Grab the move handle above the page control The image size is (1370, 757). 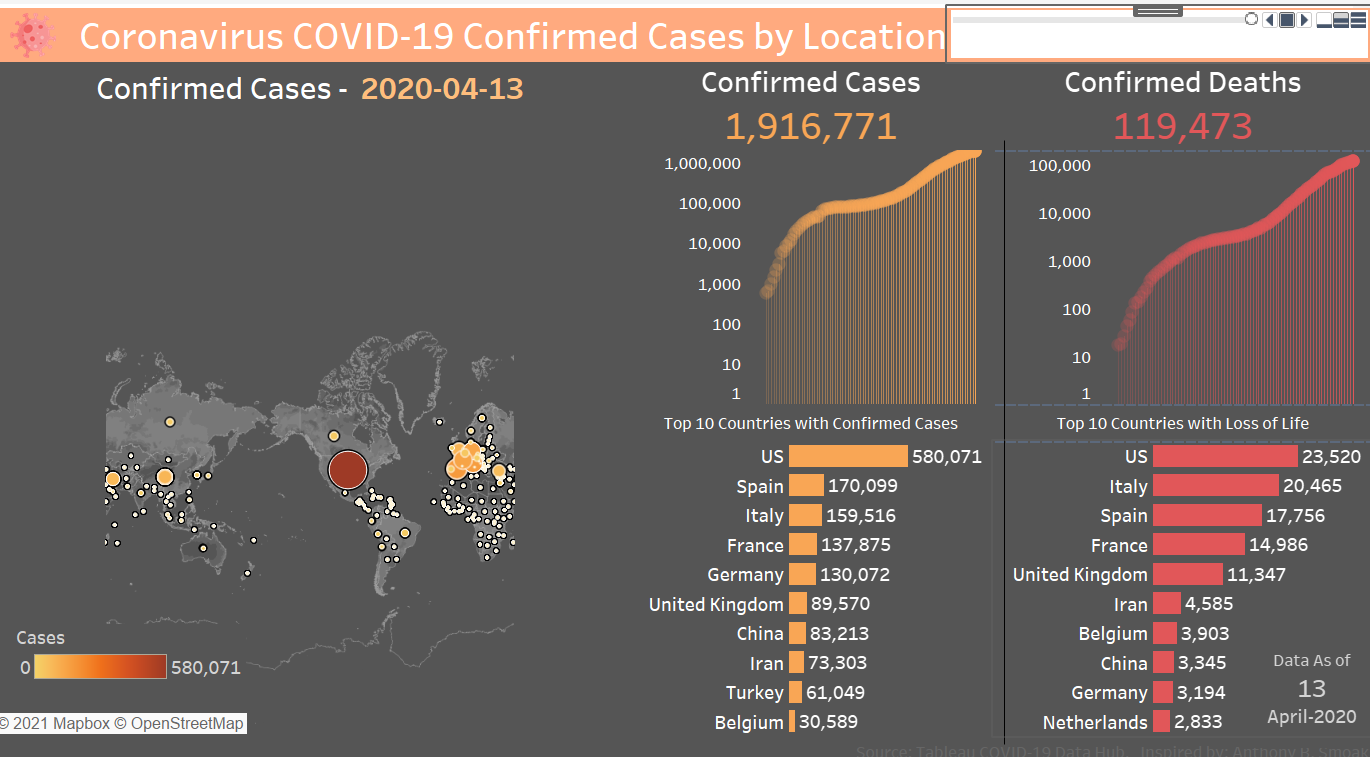(1158, 10)
